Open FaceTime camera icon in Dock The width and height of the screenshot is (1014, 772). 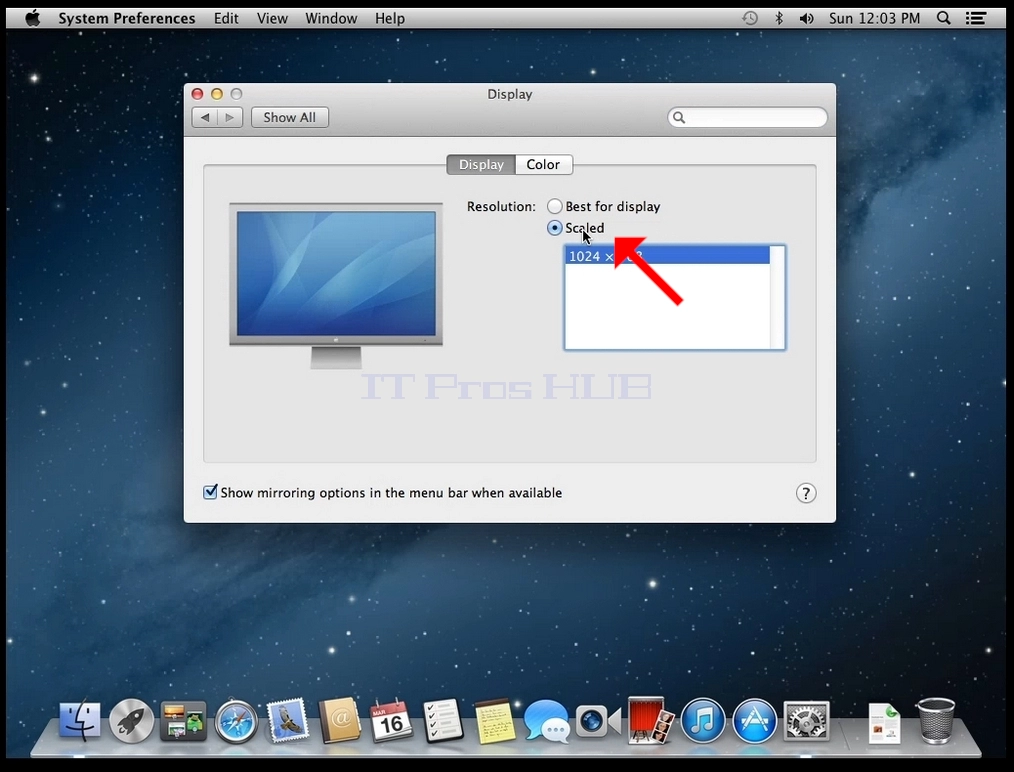(598, 721)
